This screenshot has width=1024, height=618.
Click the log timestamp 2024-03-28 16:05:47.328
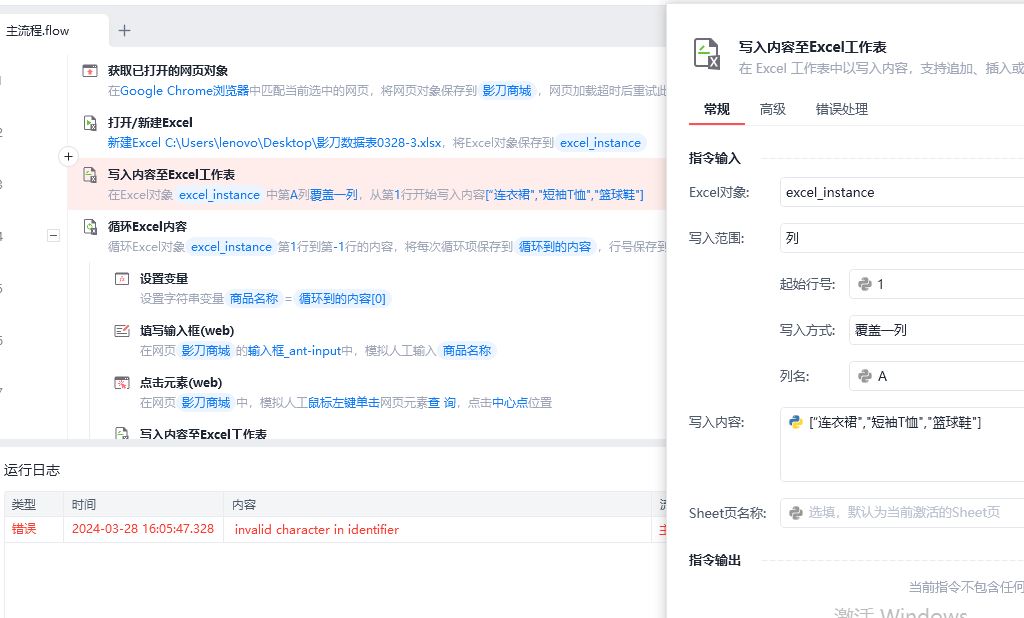pyautogui.click(x=143, y=529)
